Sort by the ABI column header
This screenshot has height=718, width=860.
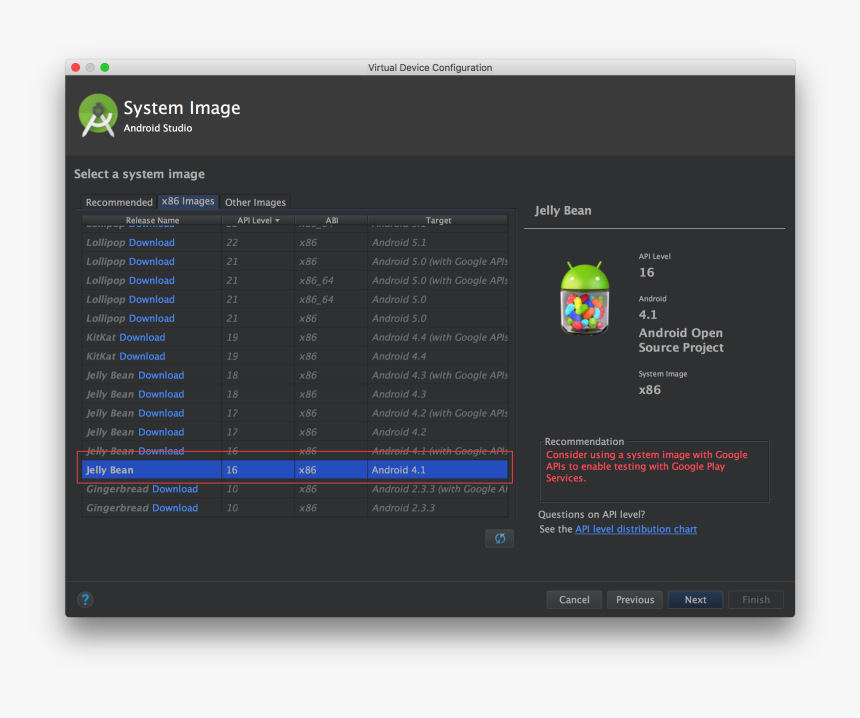(331, 220)
